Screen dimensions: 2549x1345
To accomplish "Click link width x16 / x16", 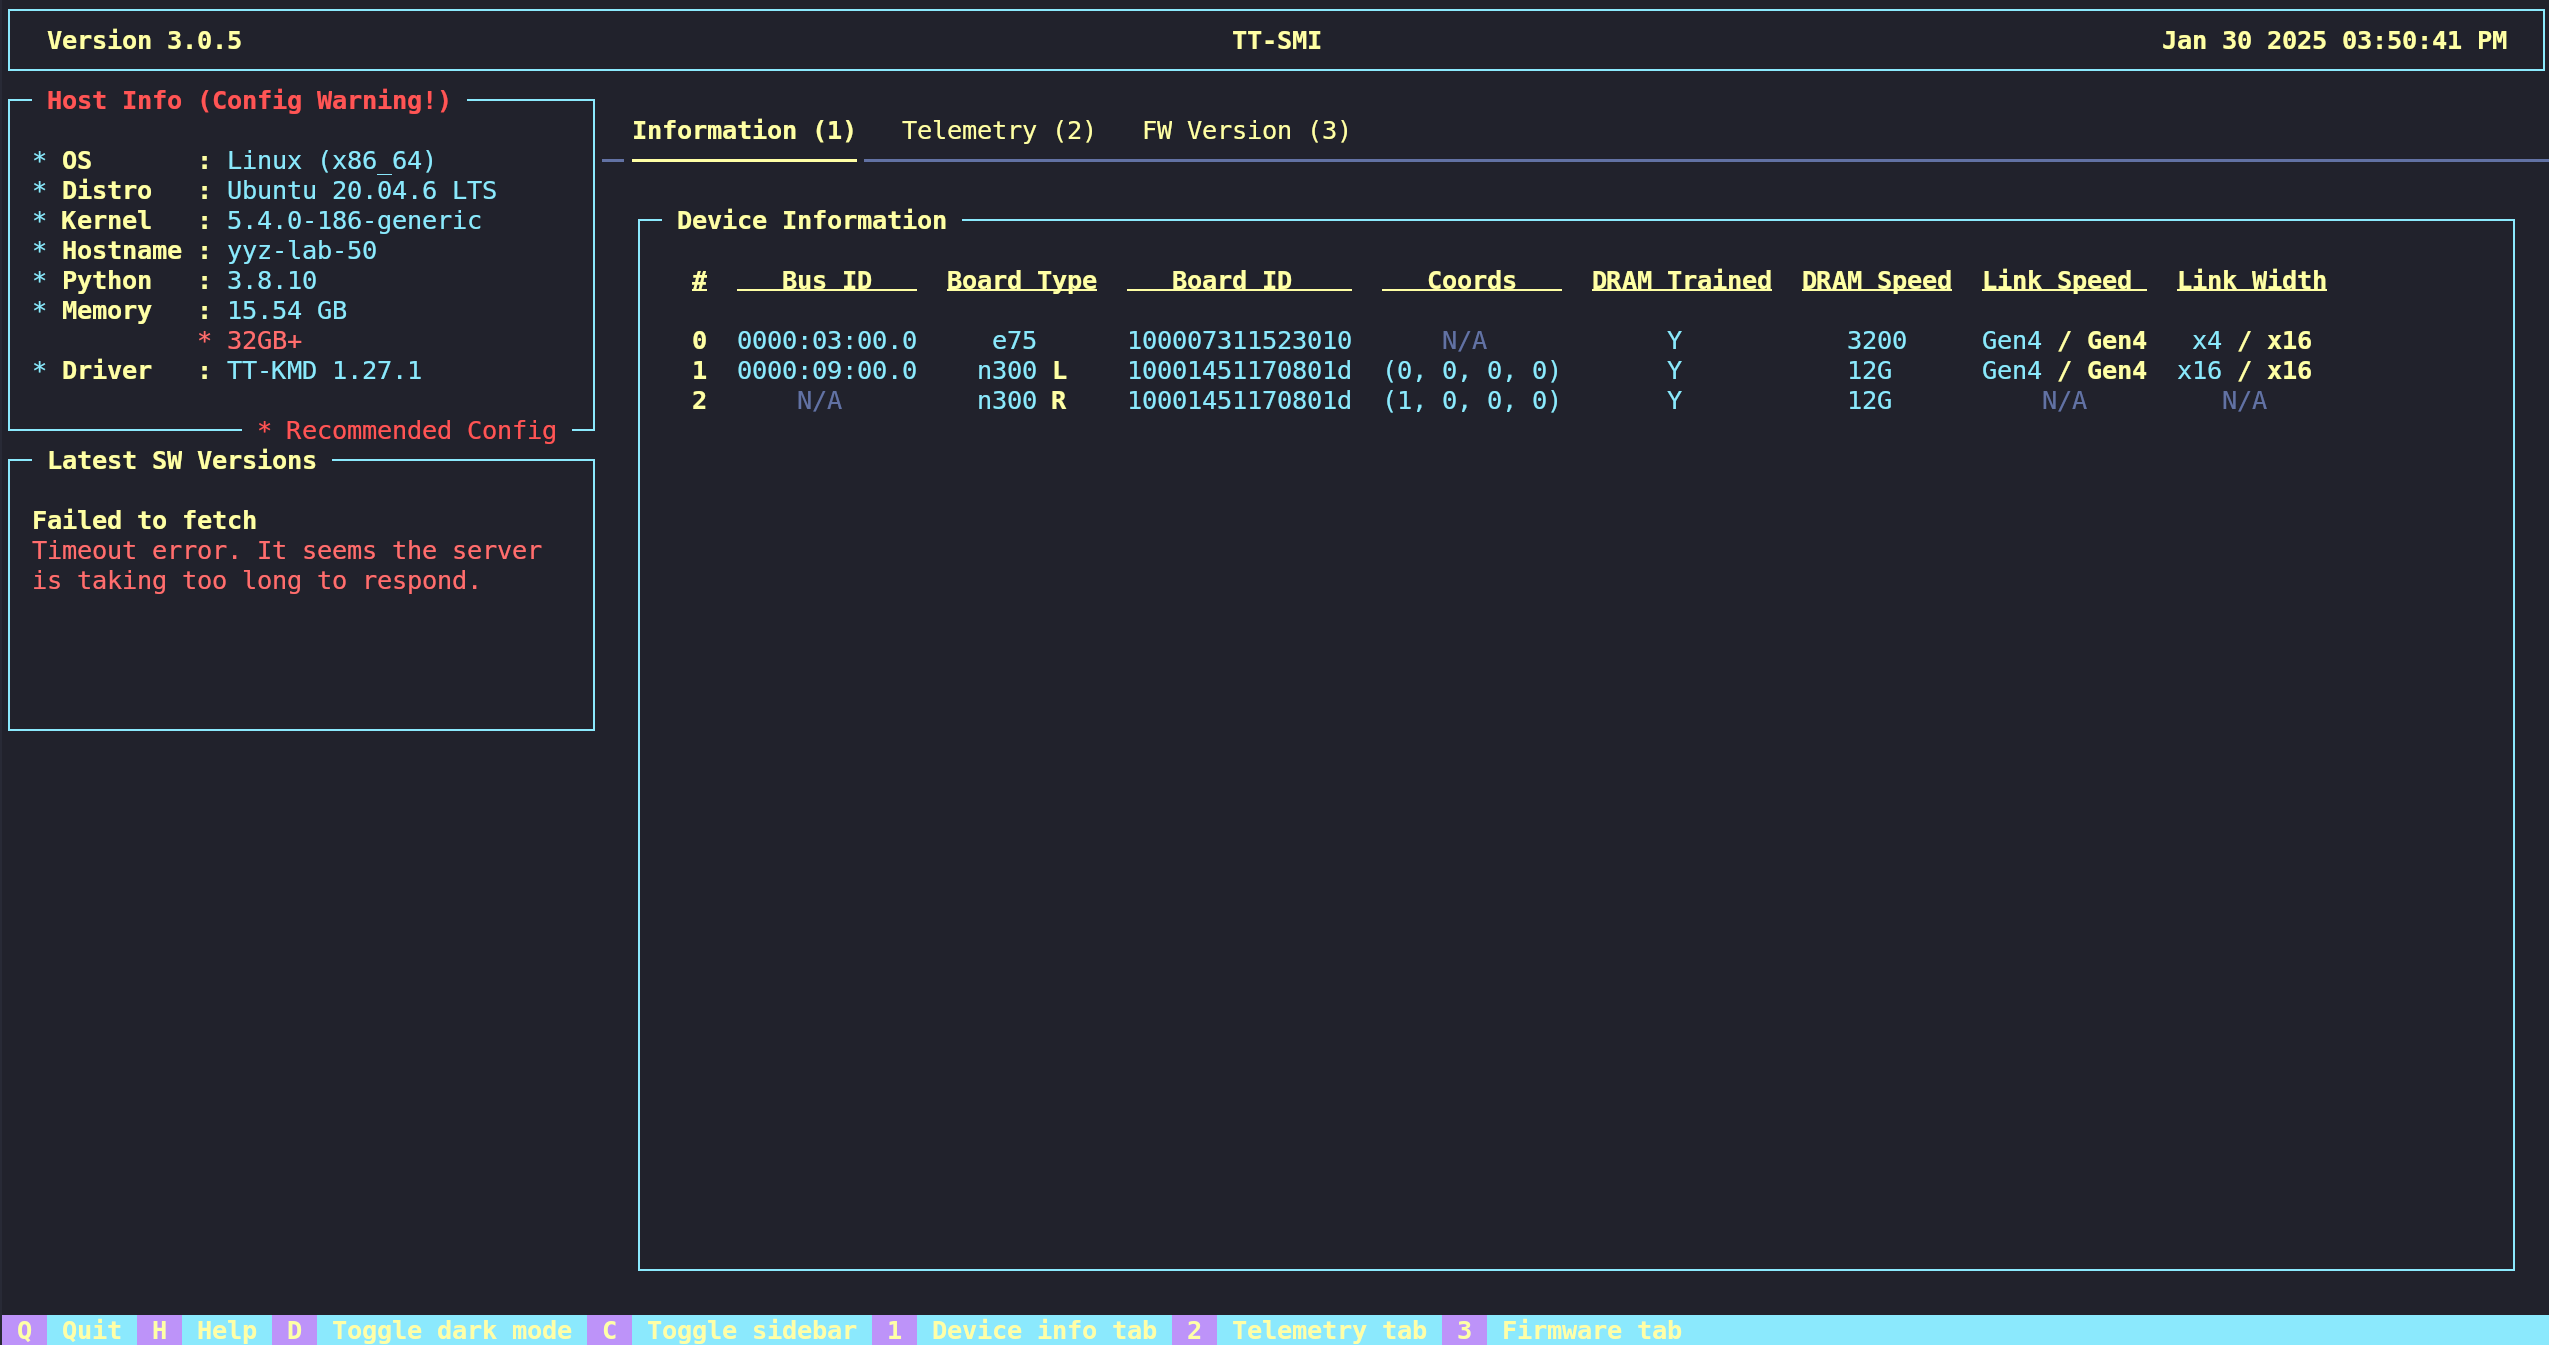I will (2245, 371).
